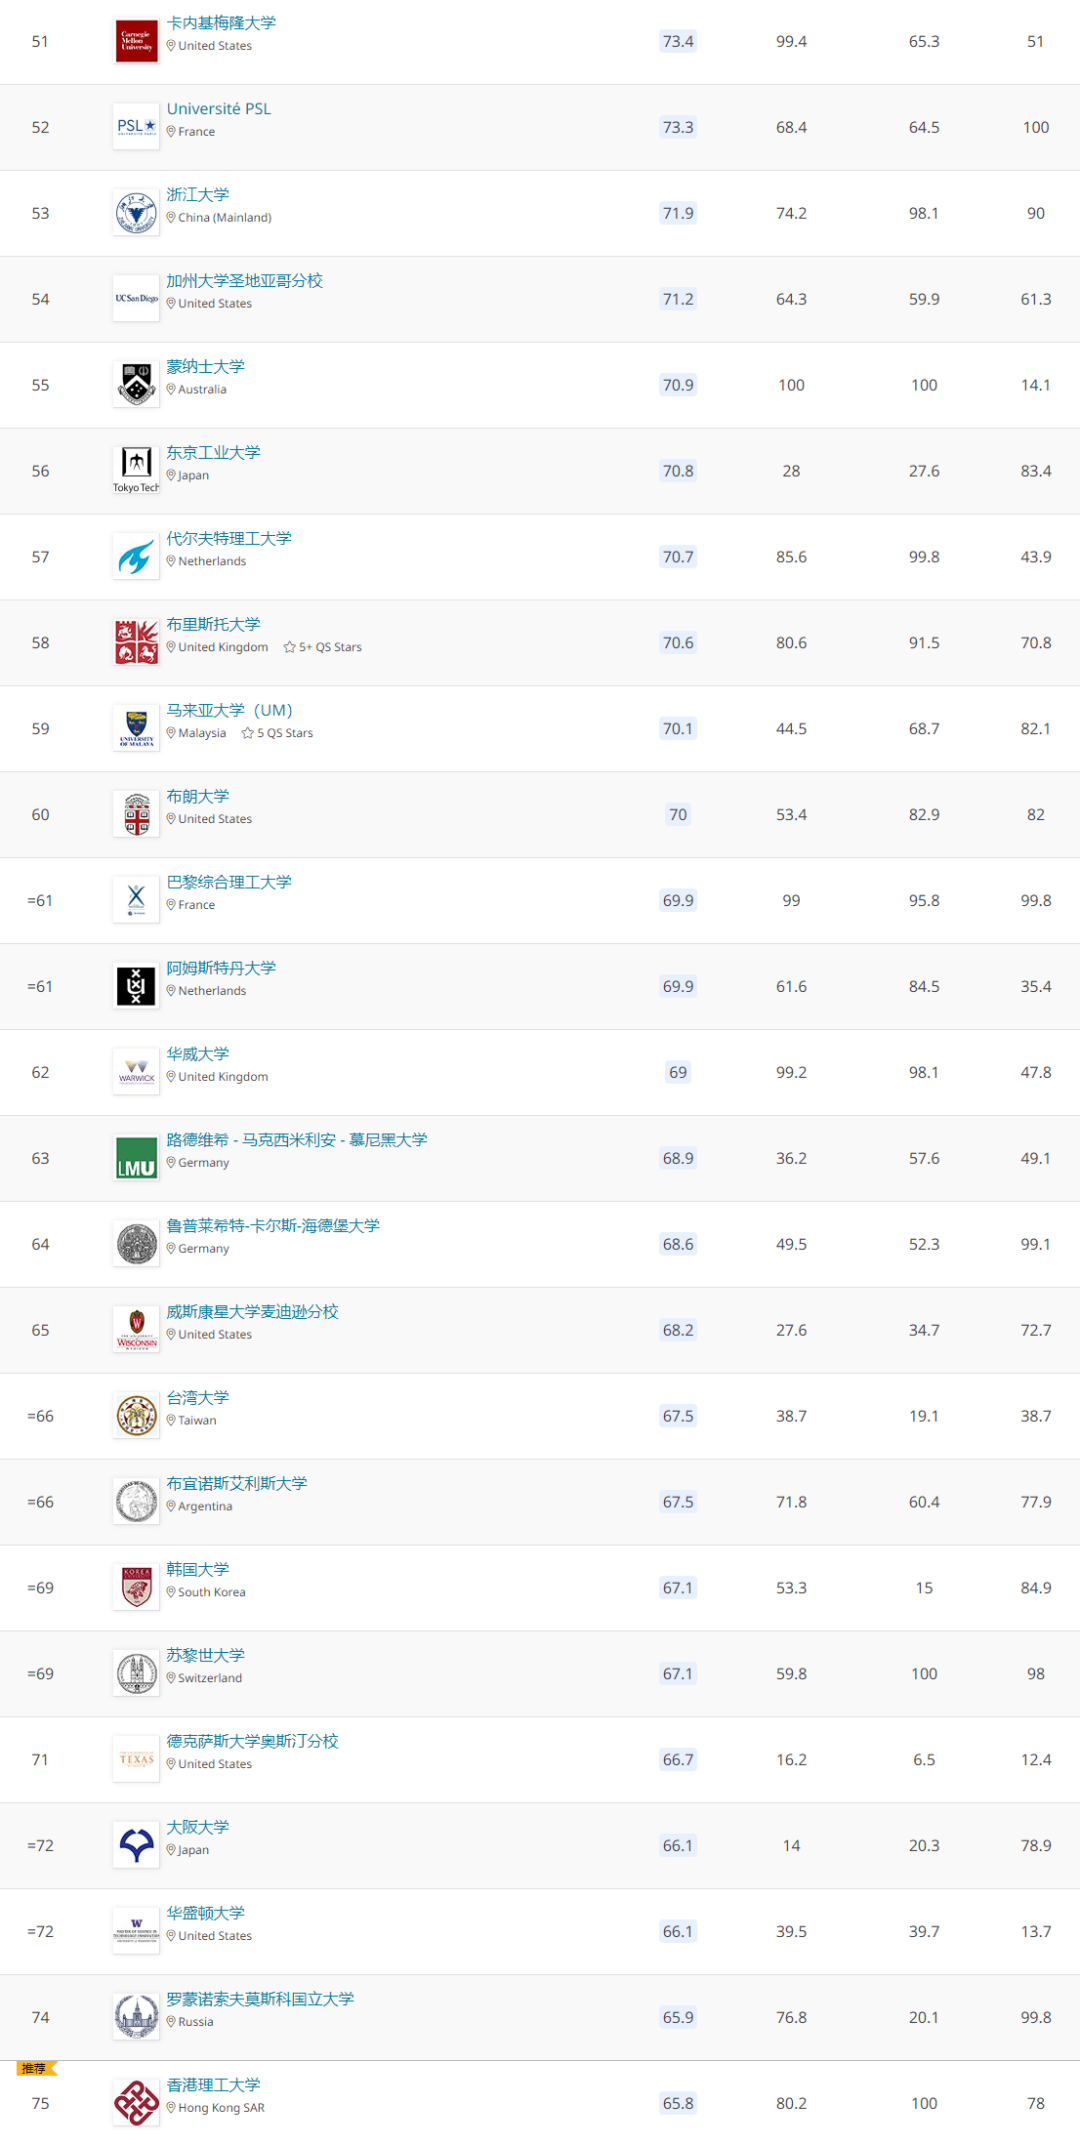
Task: Click the Osaka University blue logo
Action: coord(136,1845)
